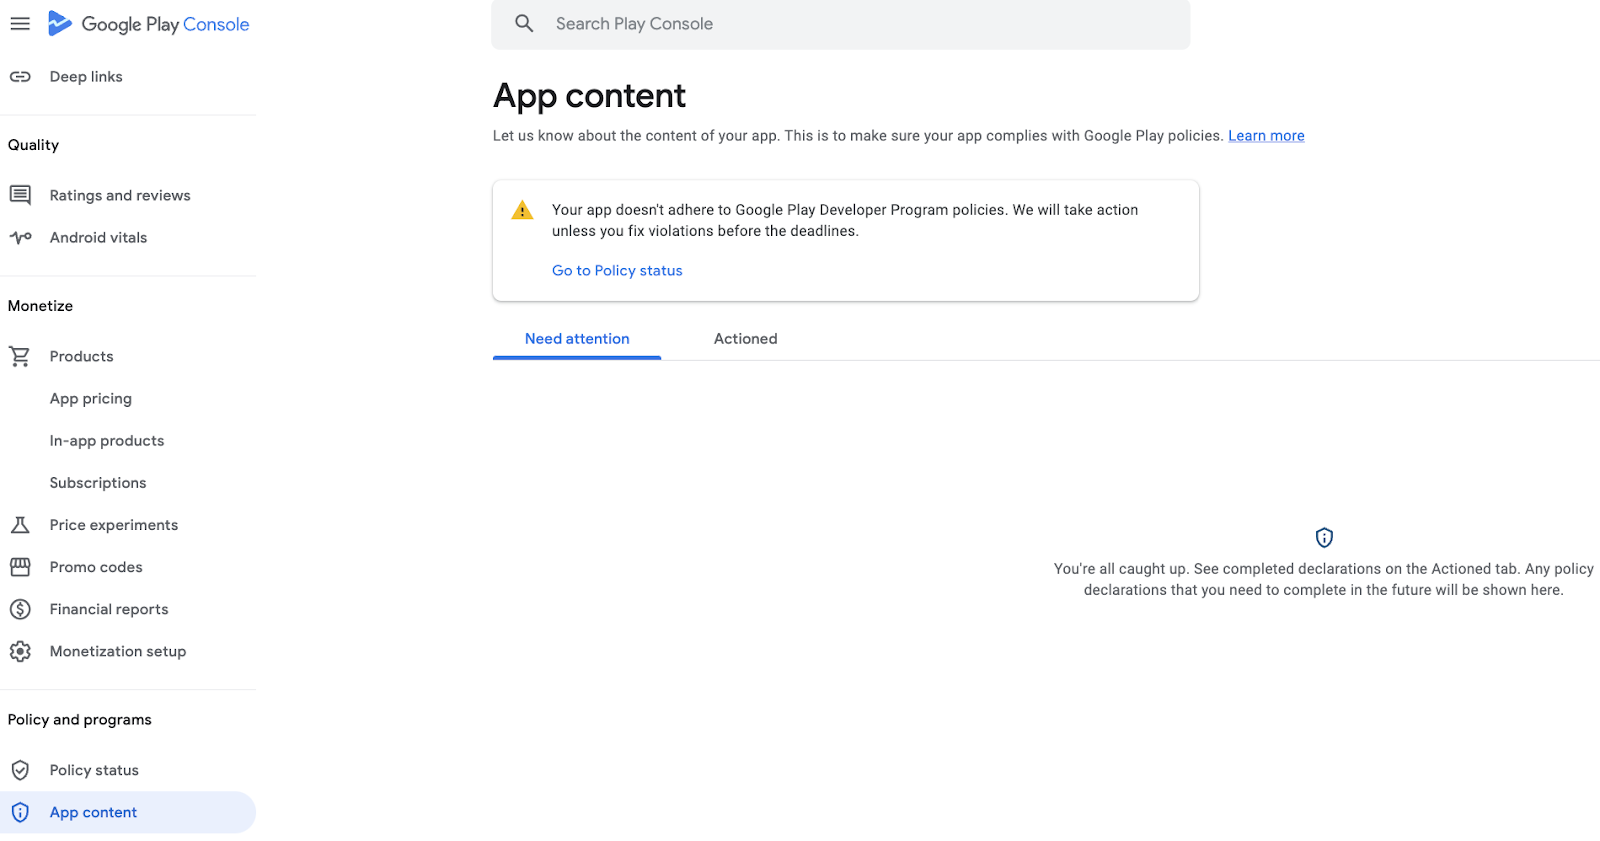Click the Products shopping cart icon
Viewport: 1600px width, 841px height.
(x=20, y=356)
